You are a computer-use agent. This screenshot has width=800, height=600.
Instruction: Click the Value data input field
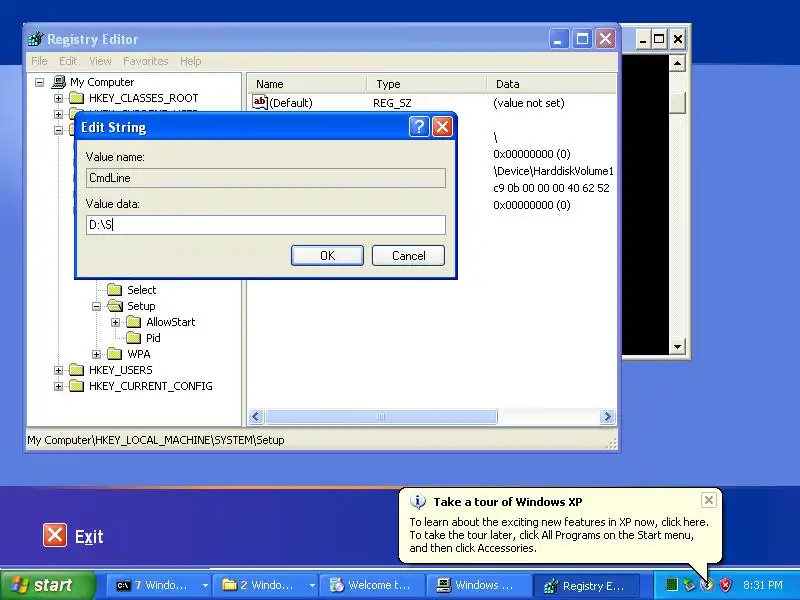pos(266,224)
